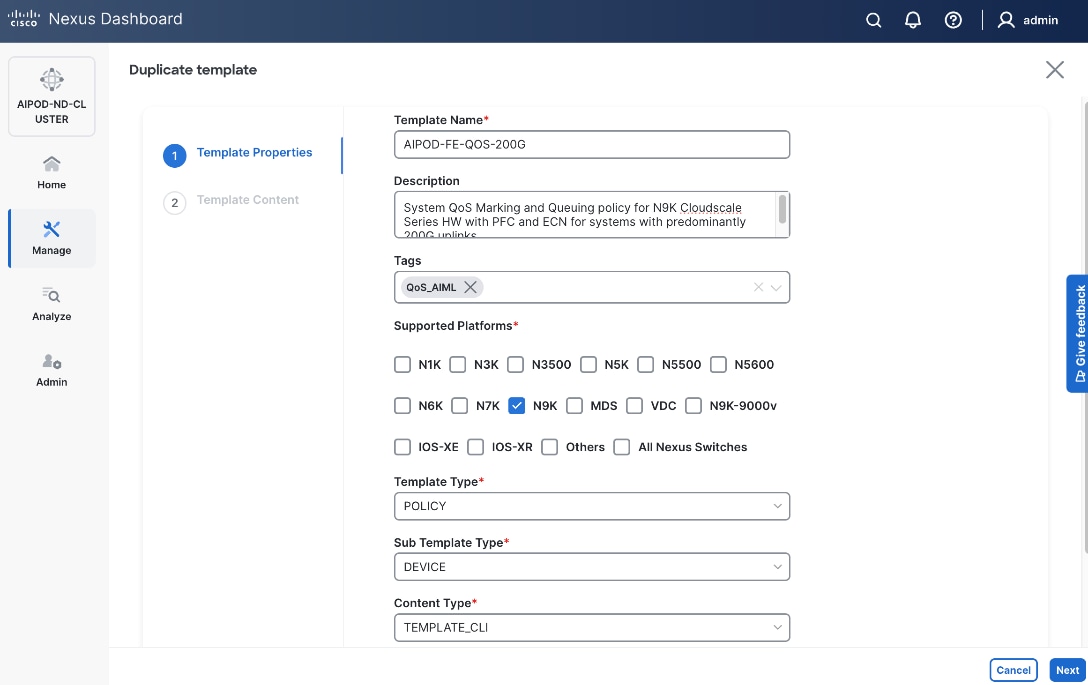Remove the QoS_AIML tag
The width and height of the screenshot is (1088, 685).
tap(470, 287)
